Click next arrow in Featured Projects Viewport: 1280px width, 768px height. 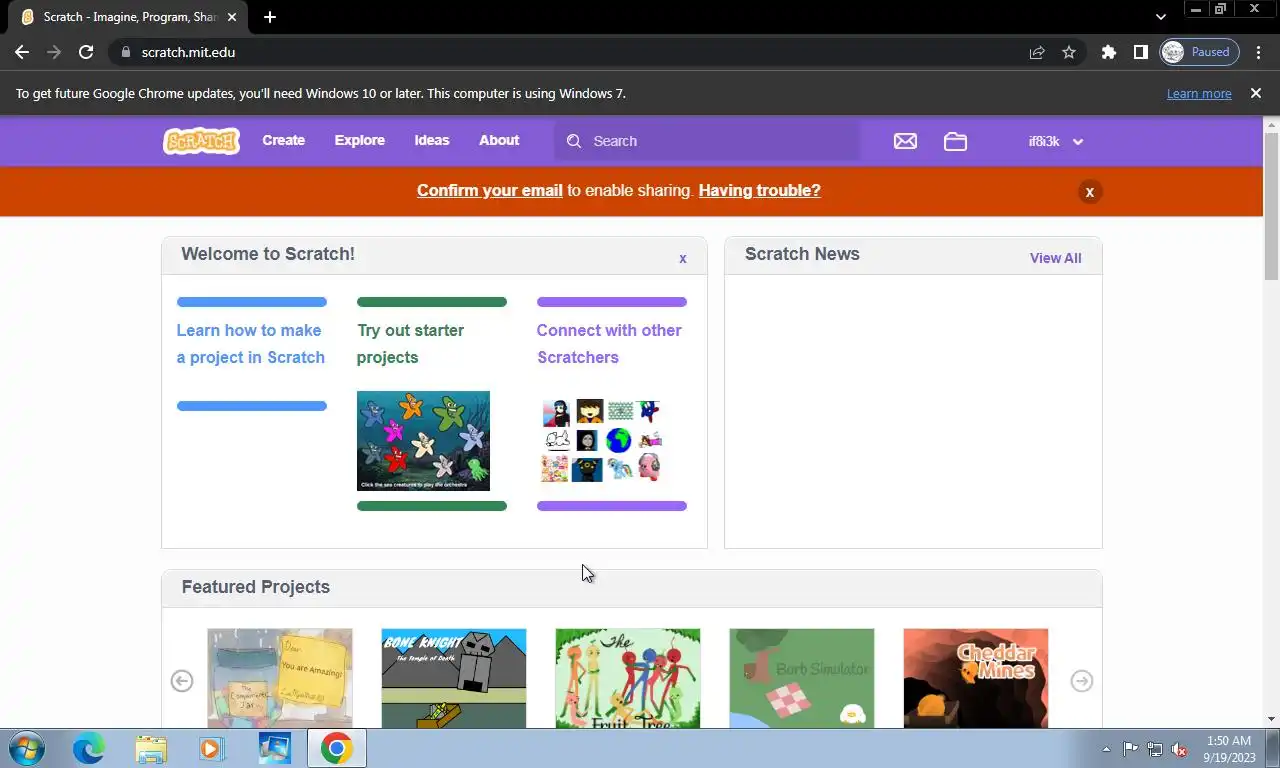pos(1082,681)
